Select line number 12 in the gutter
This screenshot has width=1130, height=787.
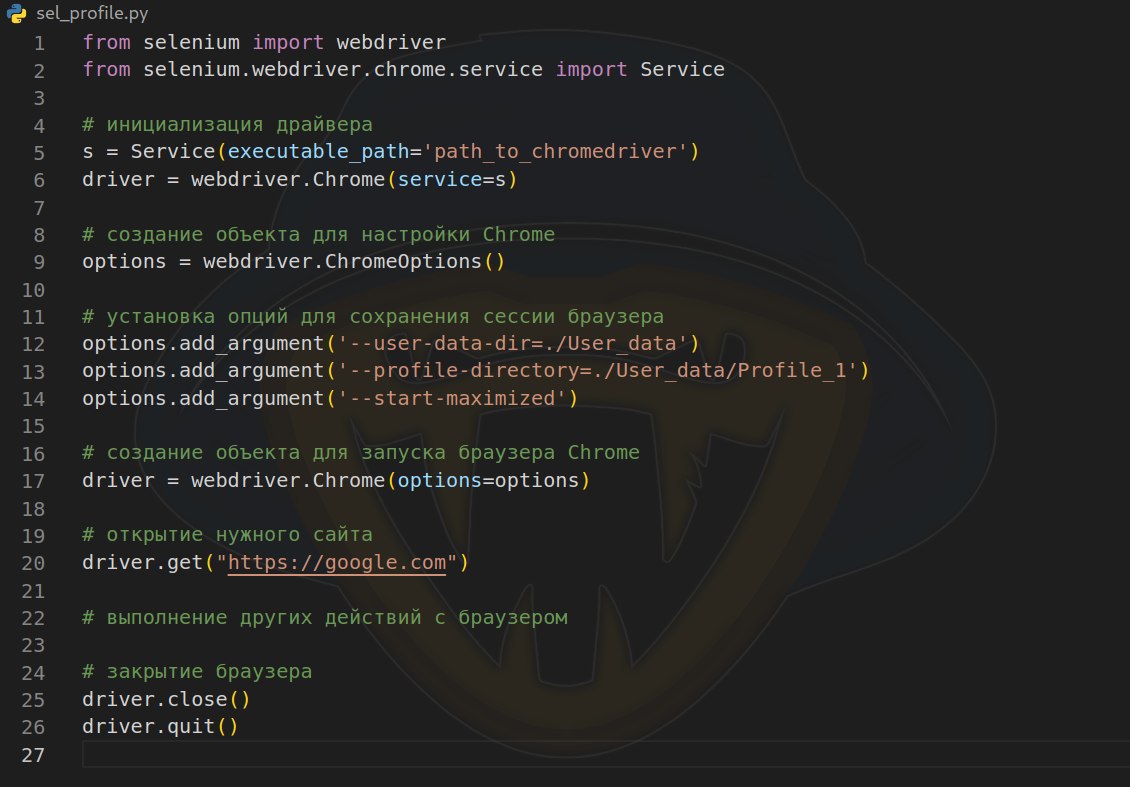(34, 344)
